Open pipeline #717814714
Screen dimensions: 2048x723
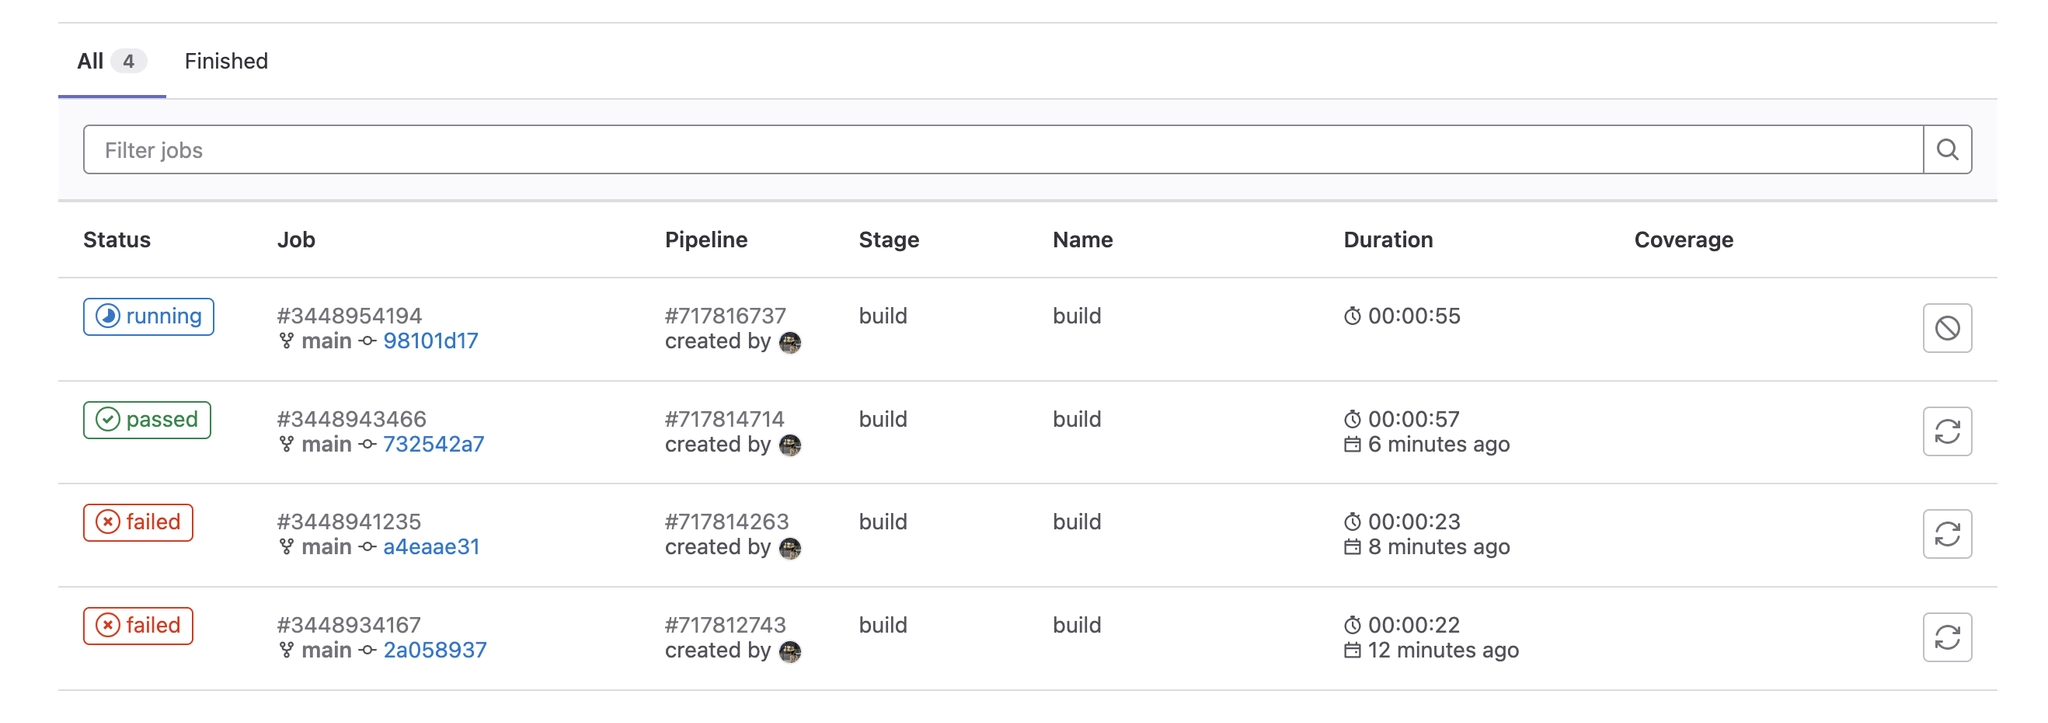point(724,419)
